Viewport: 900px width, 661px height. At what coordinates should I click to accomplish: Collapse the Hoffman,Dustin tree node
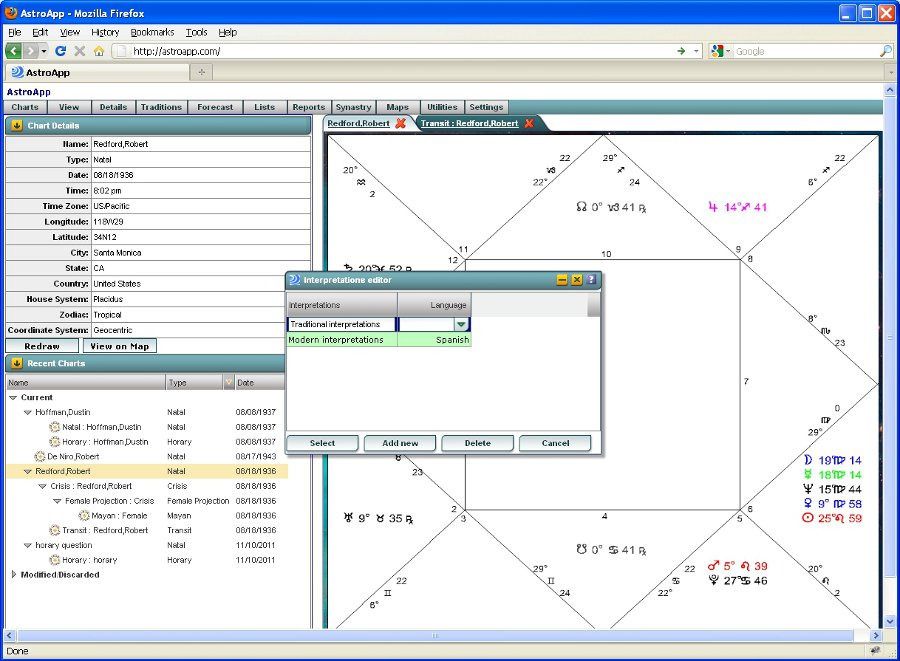[x=29, y=412]
